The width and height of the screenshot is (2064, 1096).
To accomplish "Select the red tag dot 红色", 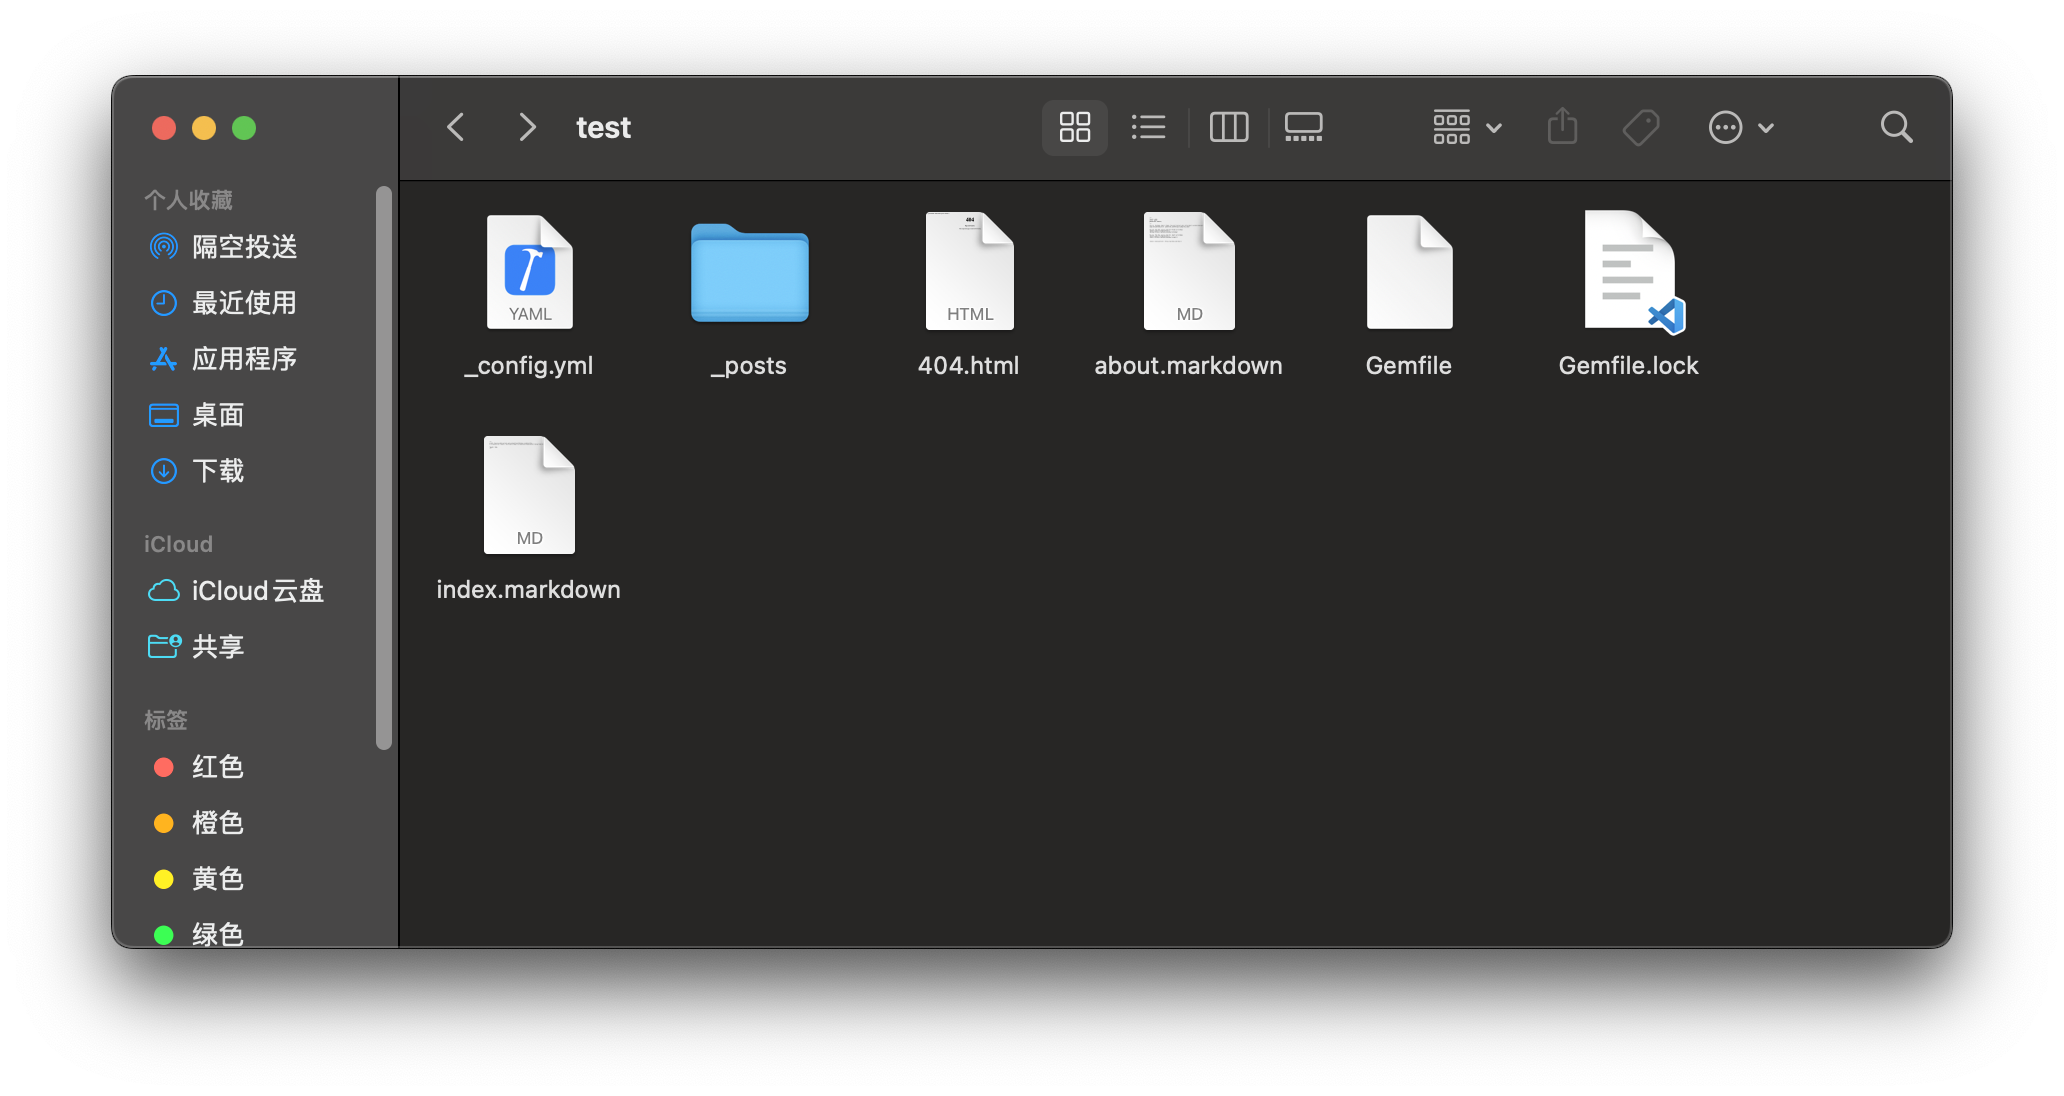I will click(164, 767).
